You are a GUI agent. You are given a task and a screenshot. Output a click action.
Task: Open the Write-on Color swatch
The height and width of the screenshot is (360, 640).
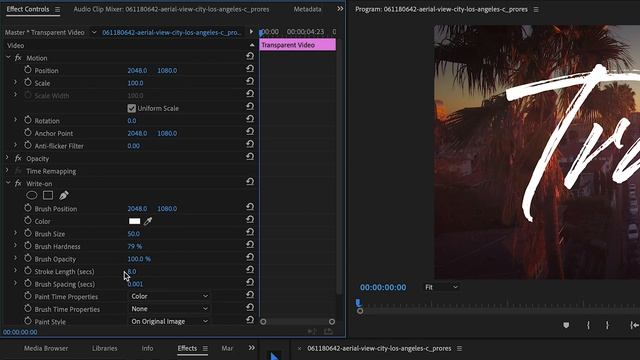(134, 221)
